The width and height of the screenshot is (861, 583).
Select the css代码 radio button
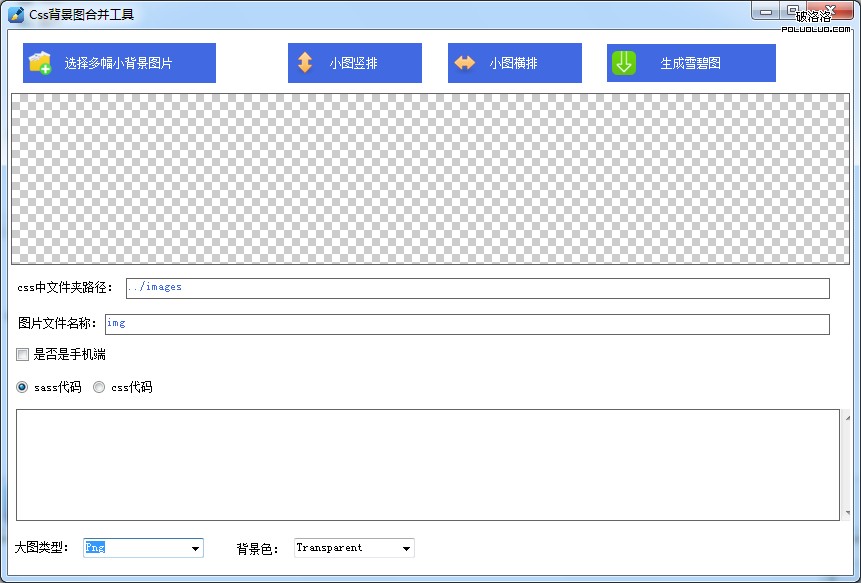tap(99, 387)
